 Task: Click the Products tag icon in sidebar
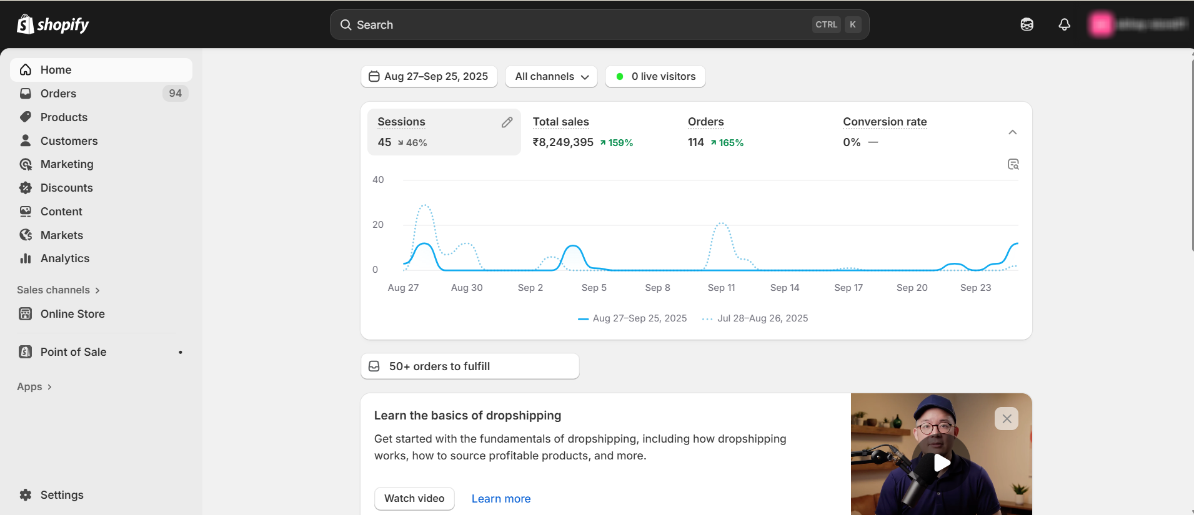[x=26, y=117]
